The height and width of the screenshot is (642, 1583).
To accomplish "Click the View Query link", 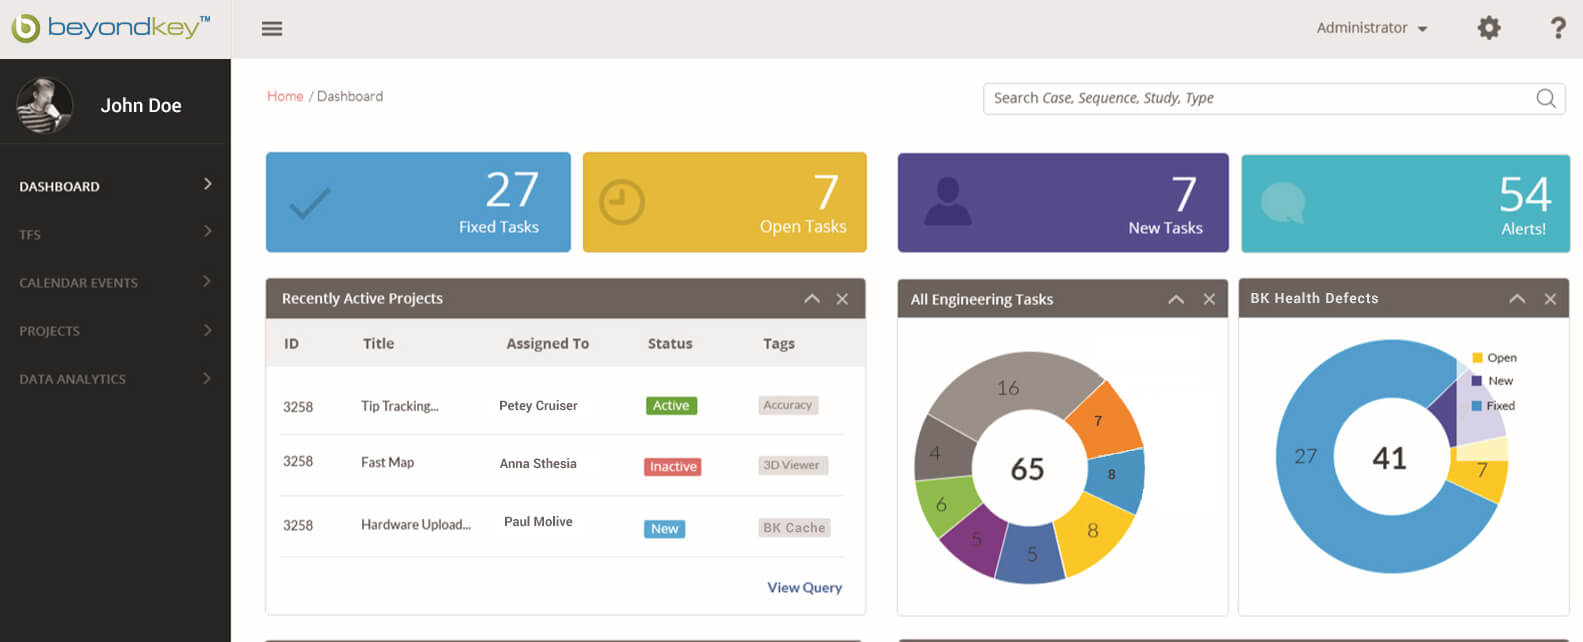I will (x=804, y=588).
